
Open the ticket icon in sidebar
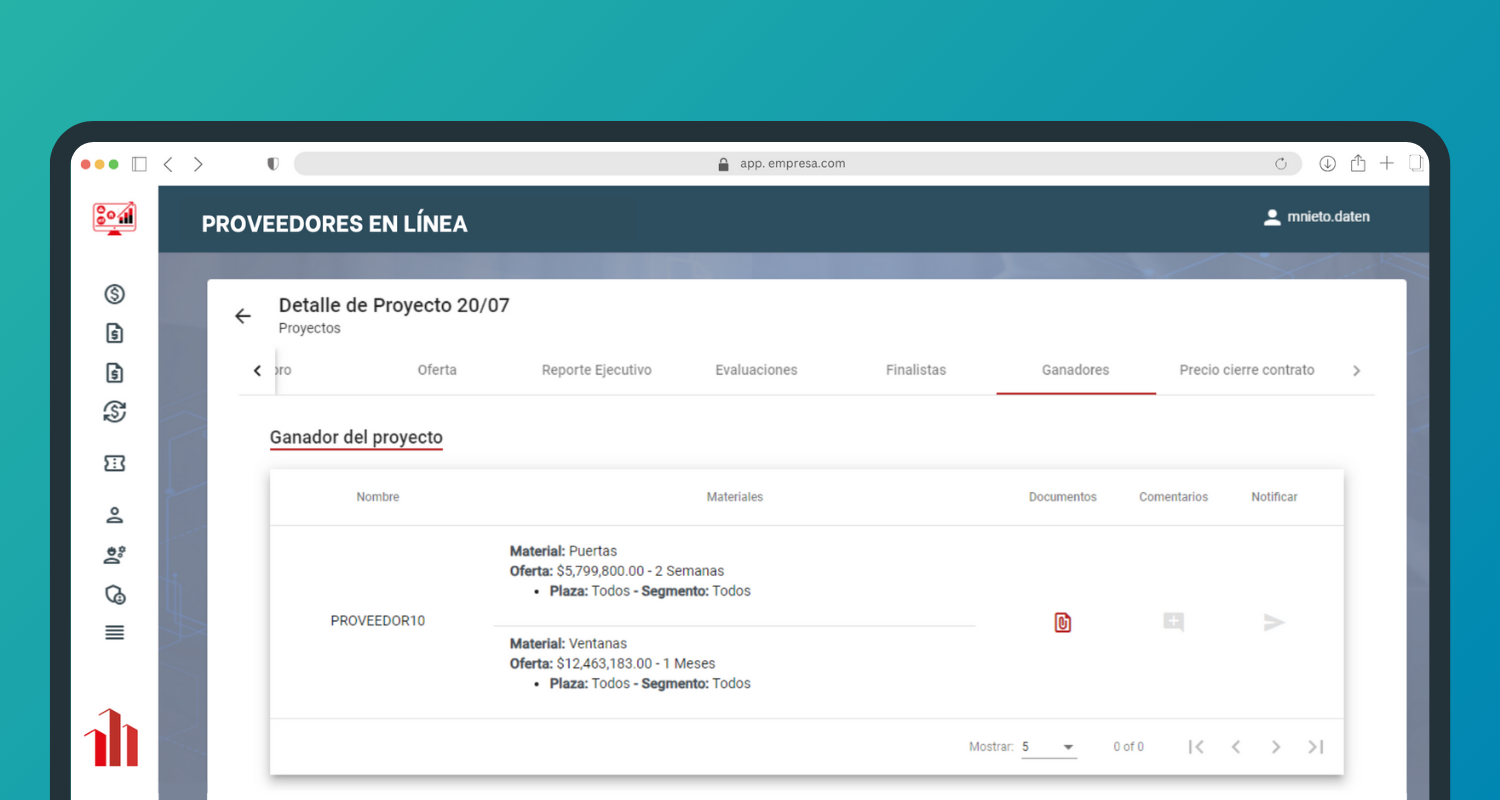pyautogui.click(x=115, y=463)
